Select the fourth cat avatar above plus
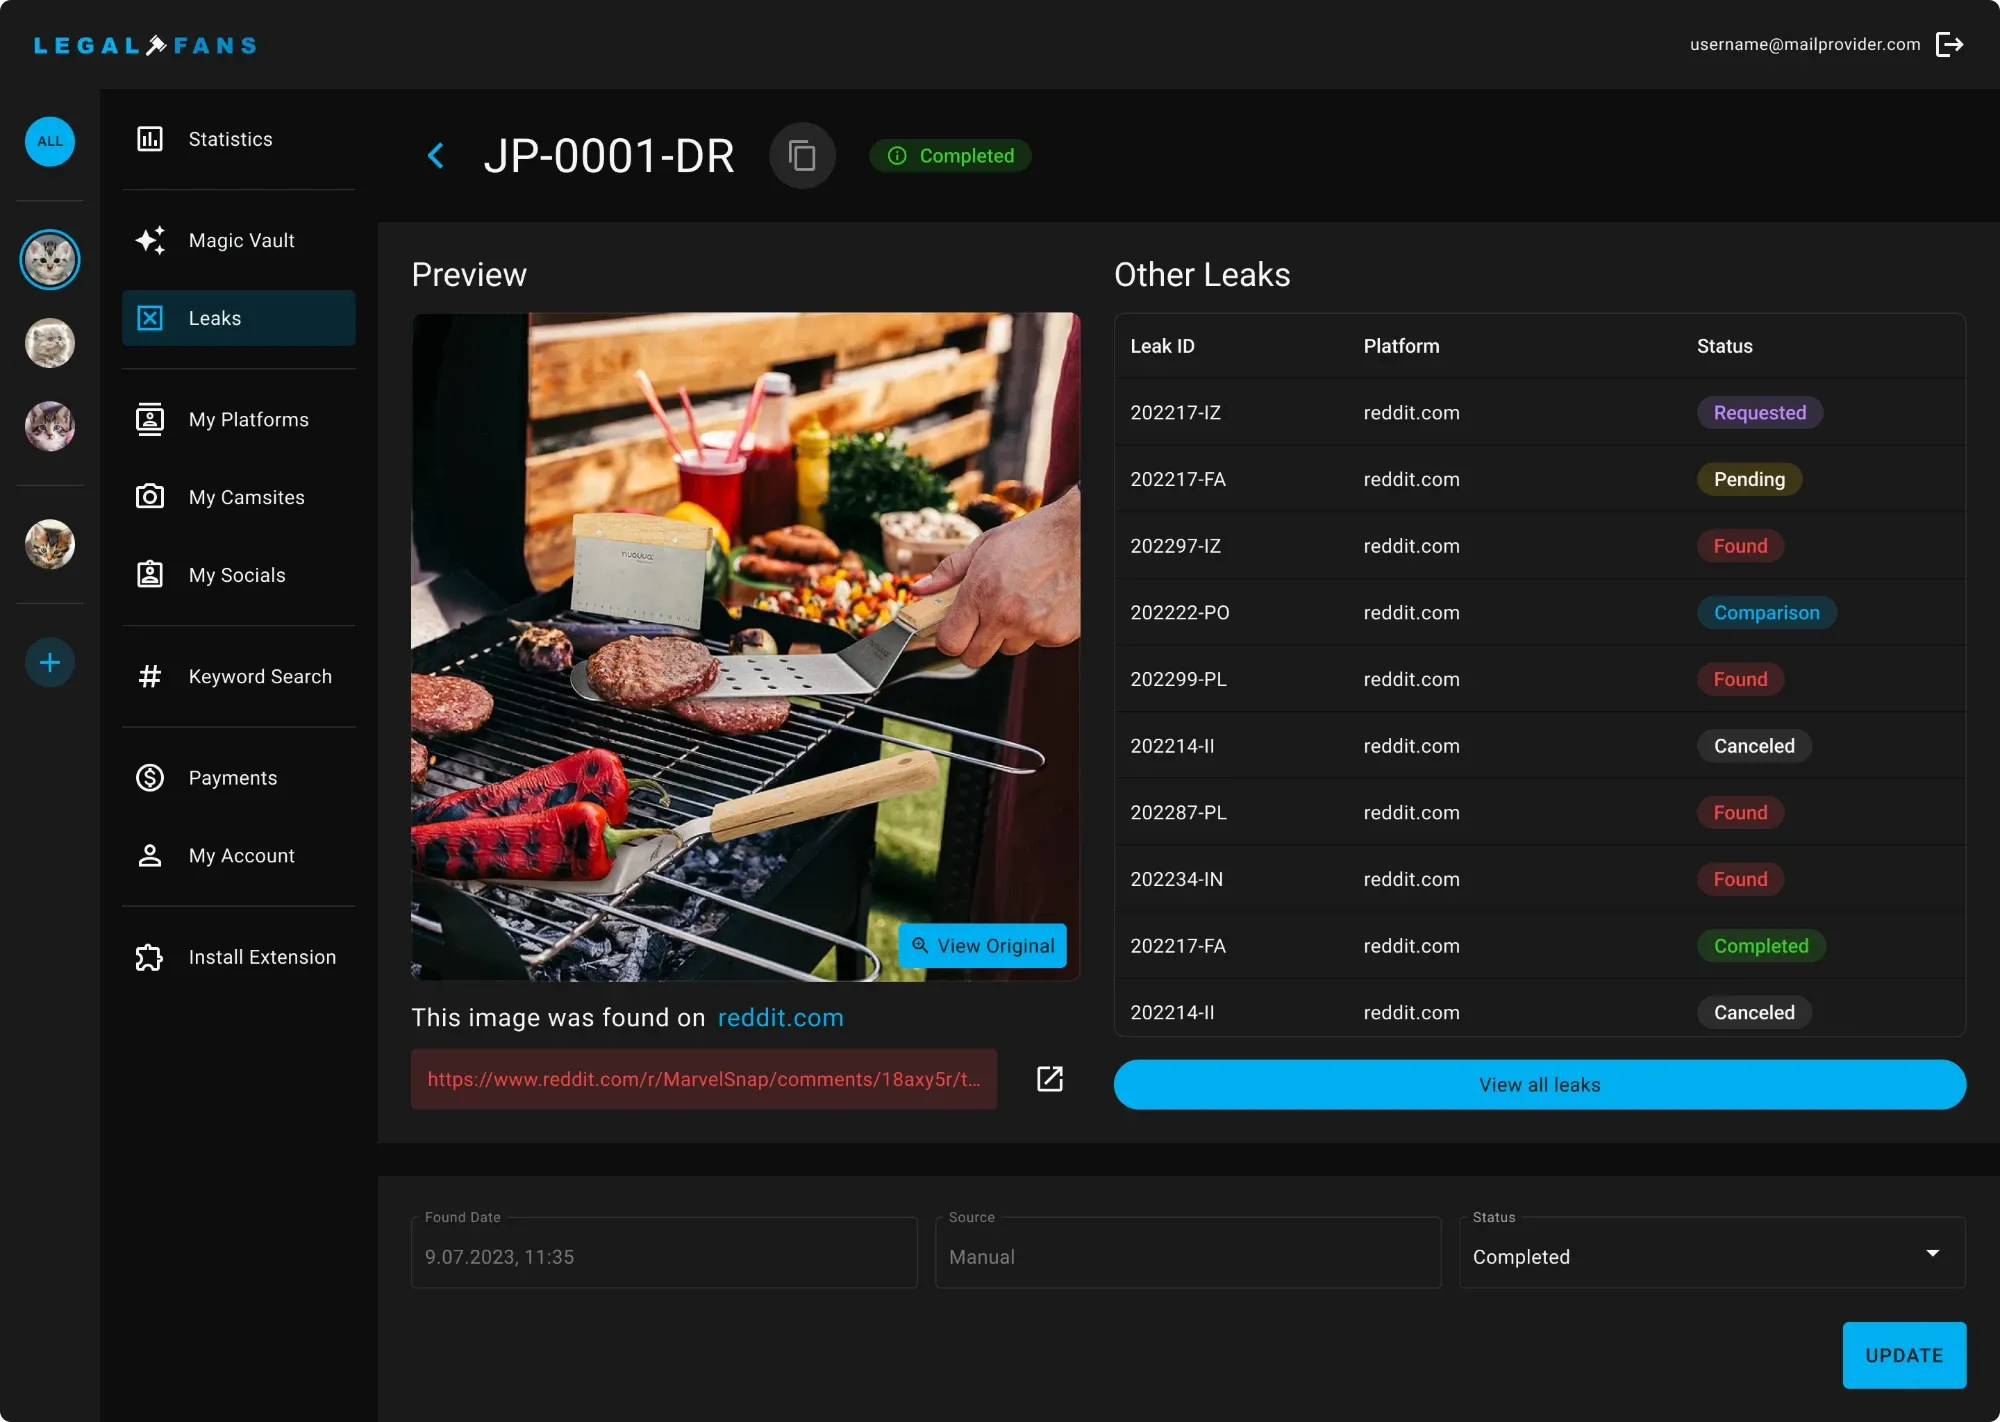Screen dimensions: 2000x1422 click(50, 545)
